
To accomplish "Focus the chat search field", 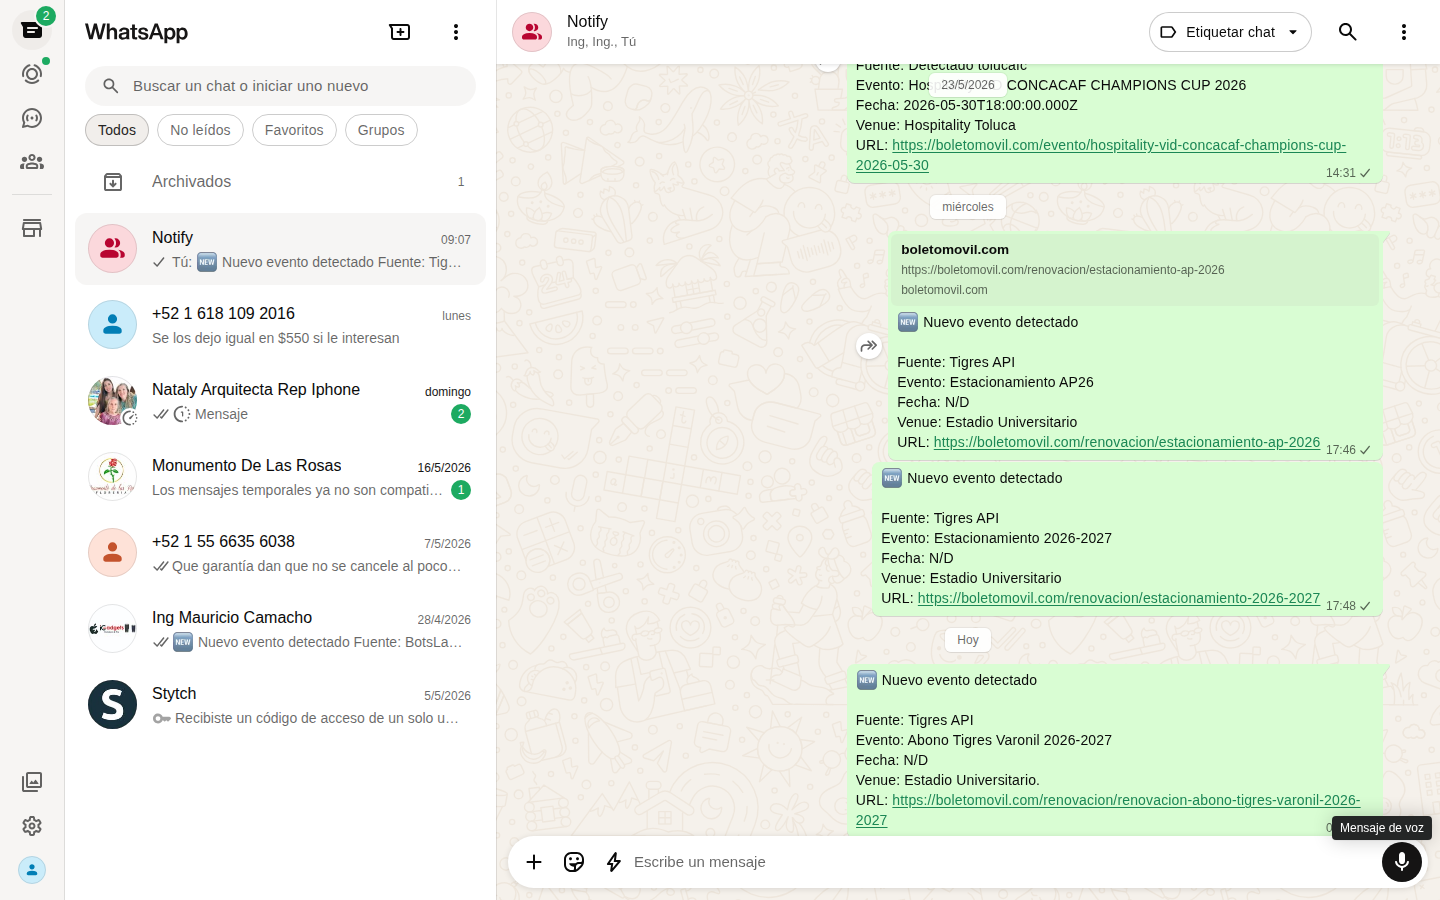I will coord(280,86).
